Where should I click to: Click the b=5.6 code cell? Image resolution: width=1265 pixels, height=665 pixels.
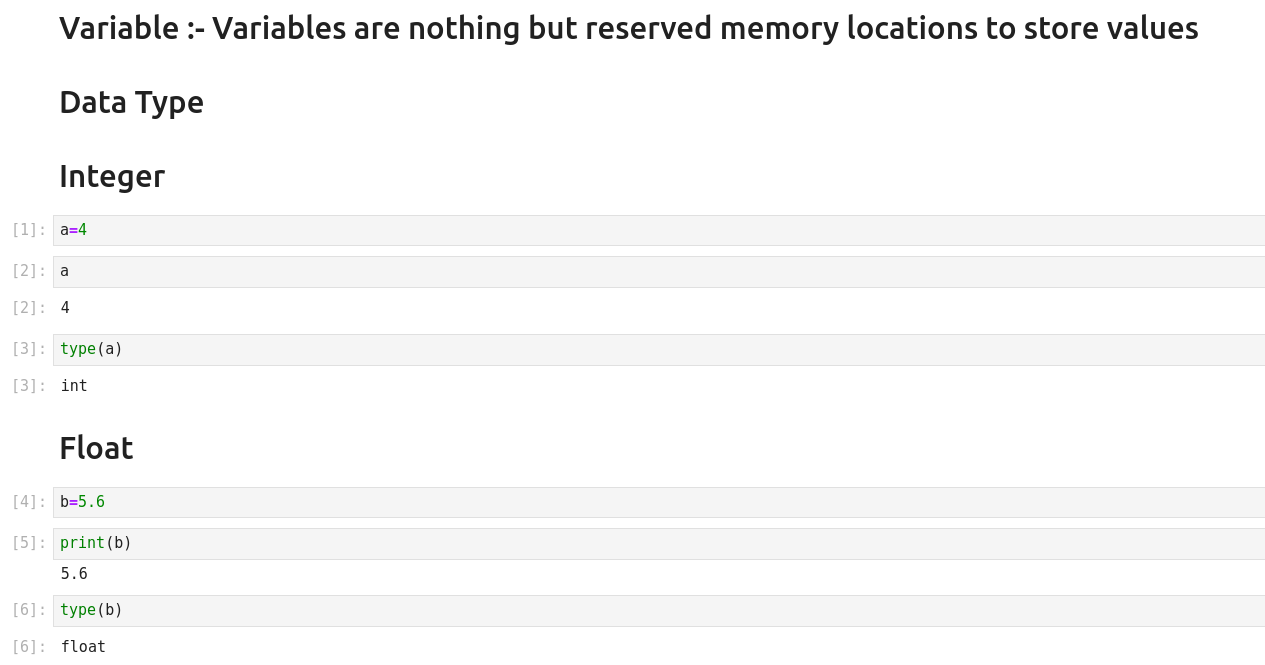coord(658,502)
